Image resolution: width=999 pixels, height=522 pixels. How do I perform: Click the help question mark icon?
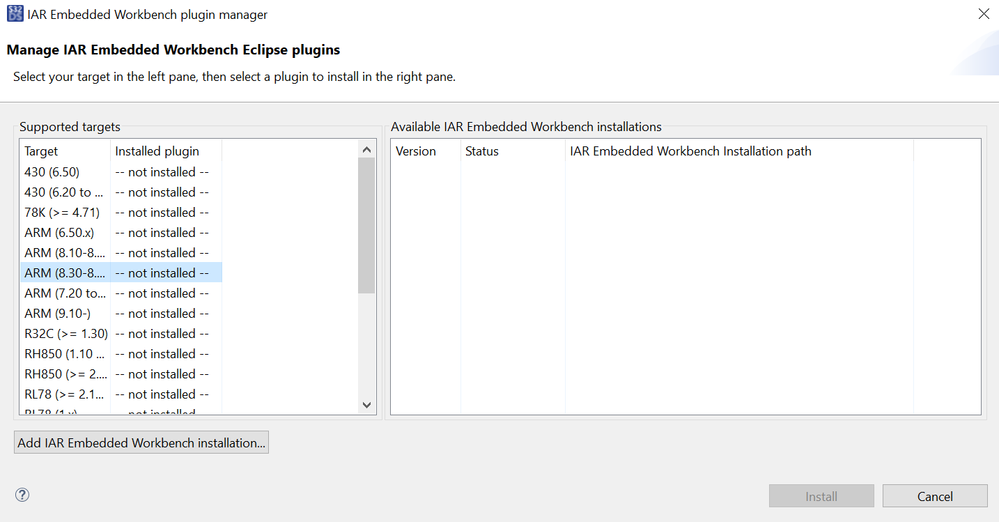(22, 495)
